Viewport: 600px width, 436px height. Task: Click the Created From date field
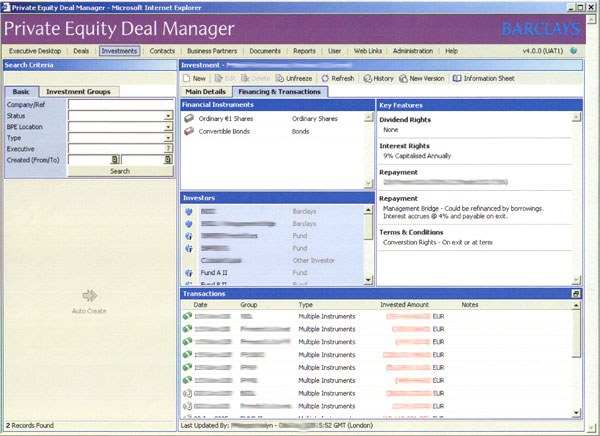90,160
